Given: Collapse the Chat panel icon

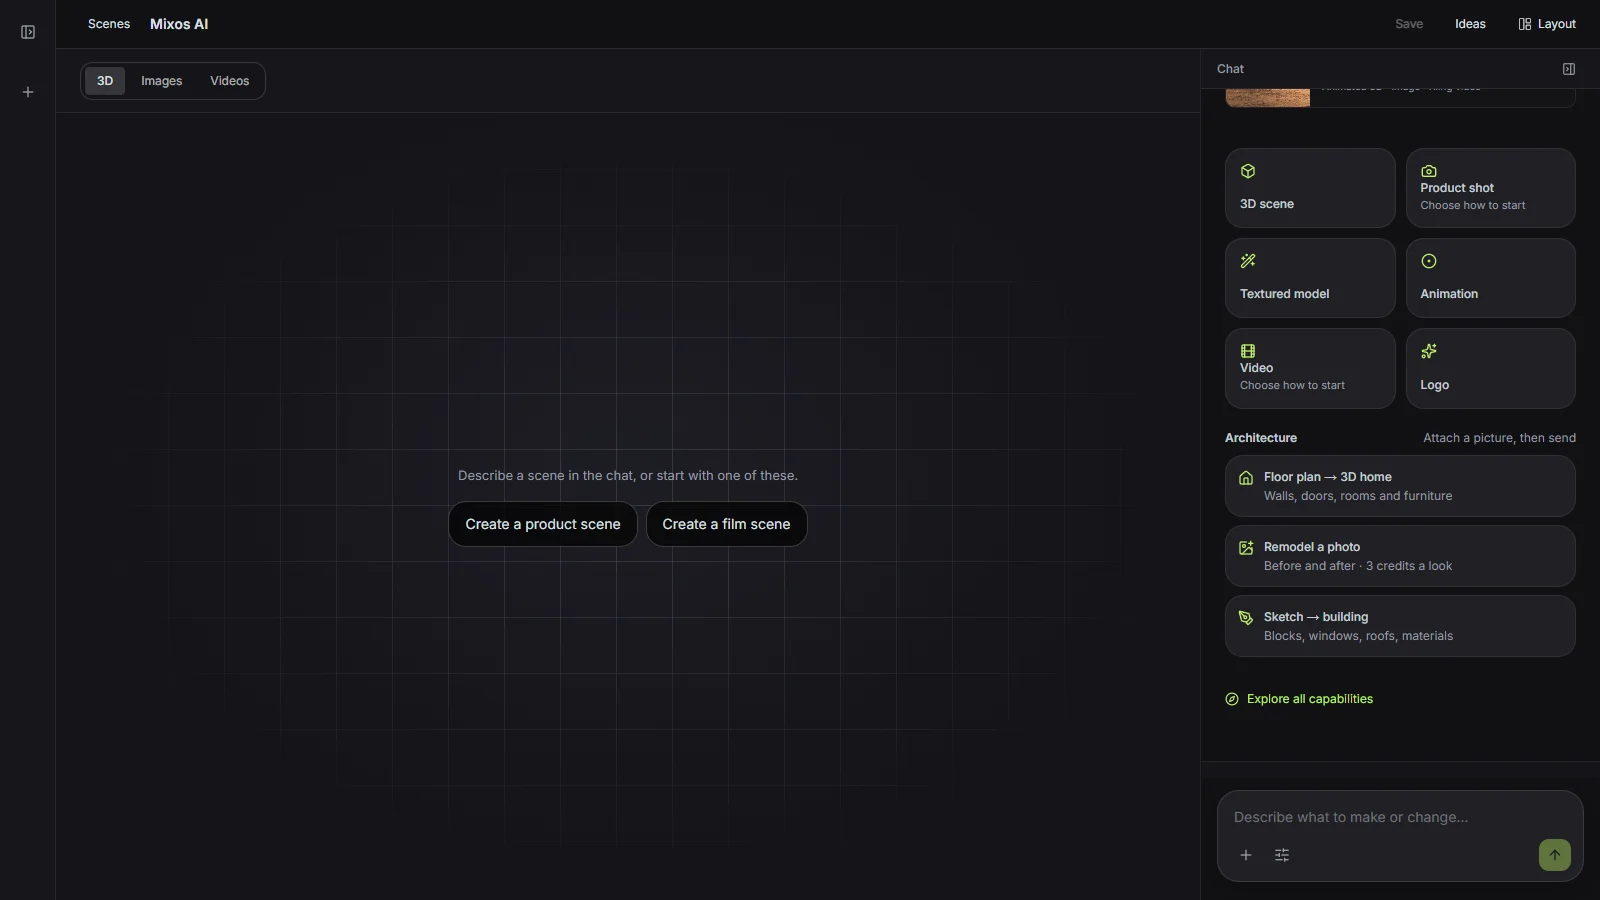Looking at the screenshot, I should click(1569, 69).
